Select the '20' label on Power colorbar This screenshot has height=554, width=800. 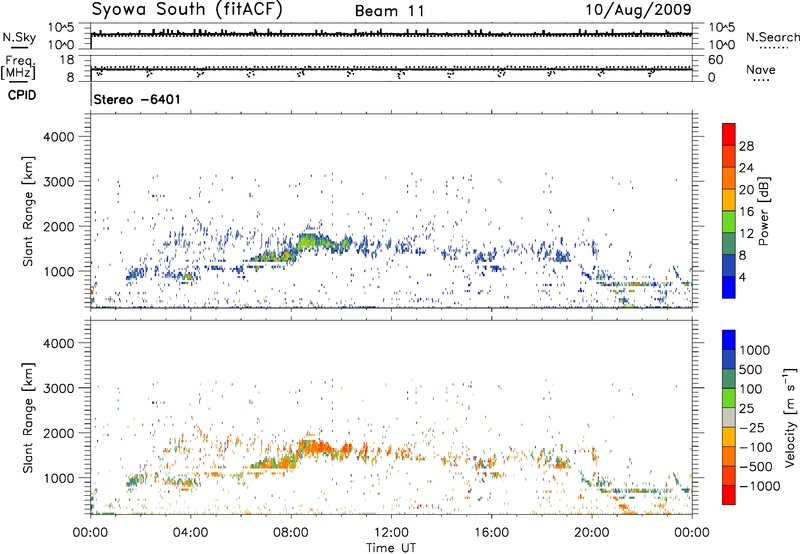tap(746, 190)
